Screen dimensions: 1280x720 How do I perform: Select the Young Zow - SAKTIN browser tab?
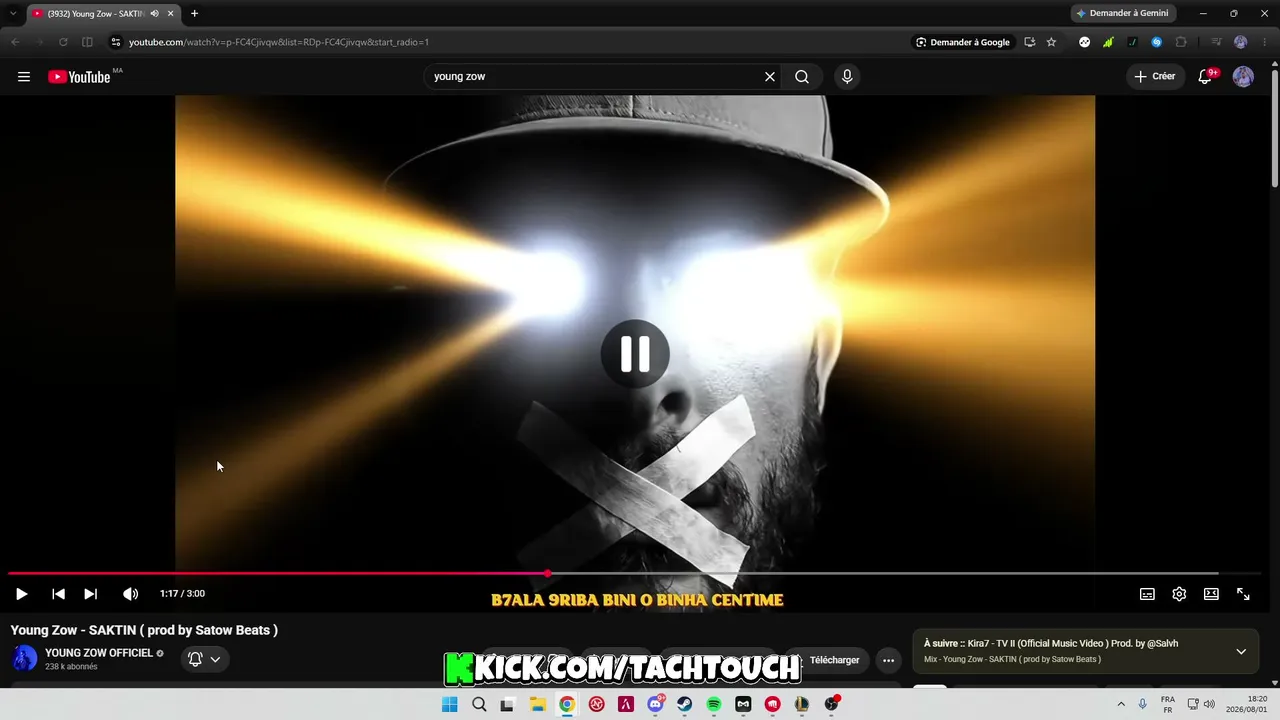point(103,13)
